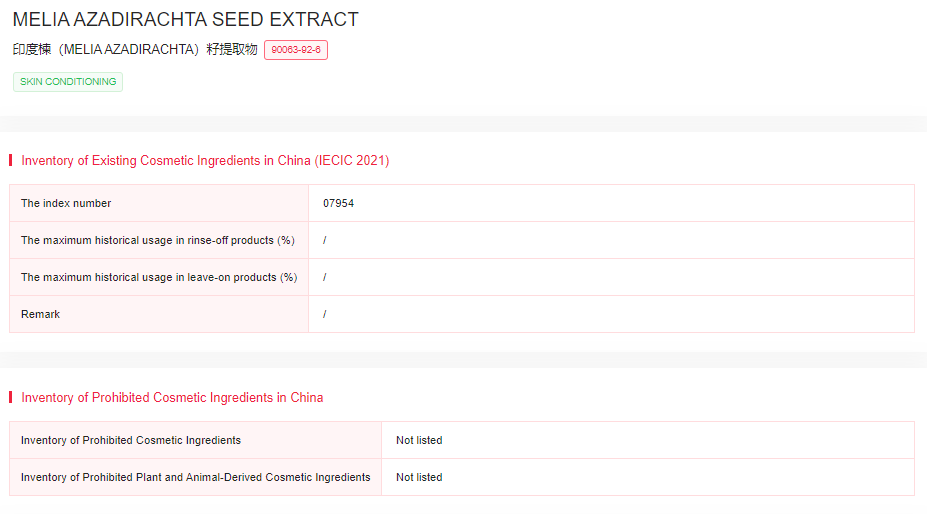Select "The index number" label cell
This screenshot has width=927, height=514.
(x=66, y=204)
